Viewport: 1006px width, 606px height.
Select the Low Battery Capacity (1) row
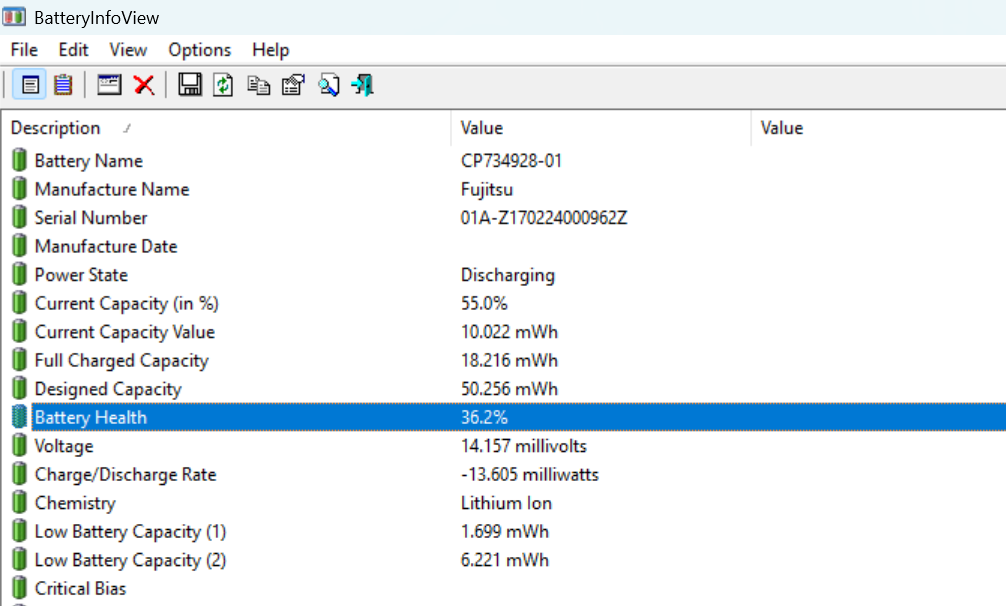pos(503,531)
